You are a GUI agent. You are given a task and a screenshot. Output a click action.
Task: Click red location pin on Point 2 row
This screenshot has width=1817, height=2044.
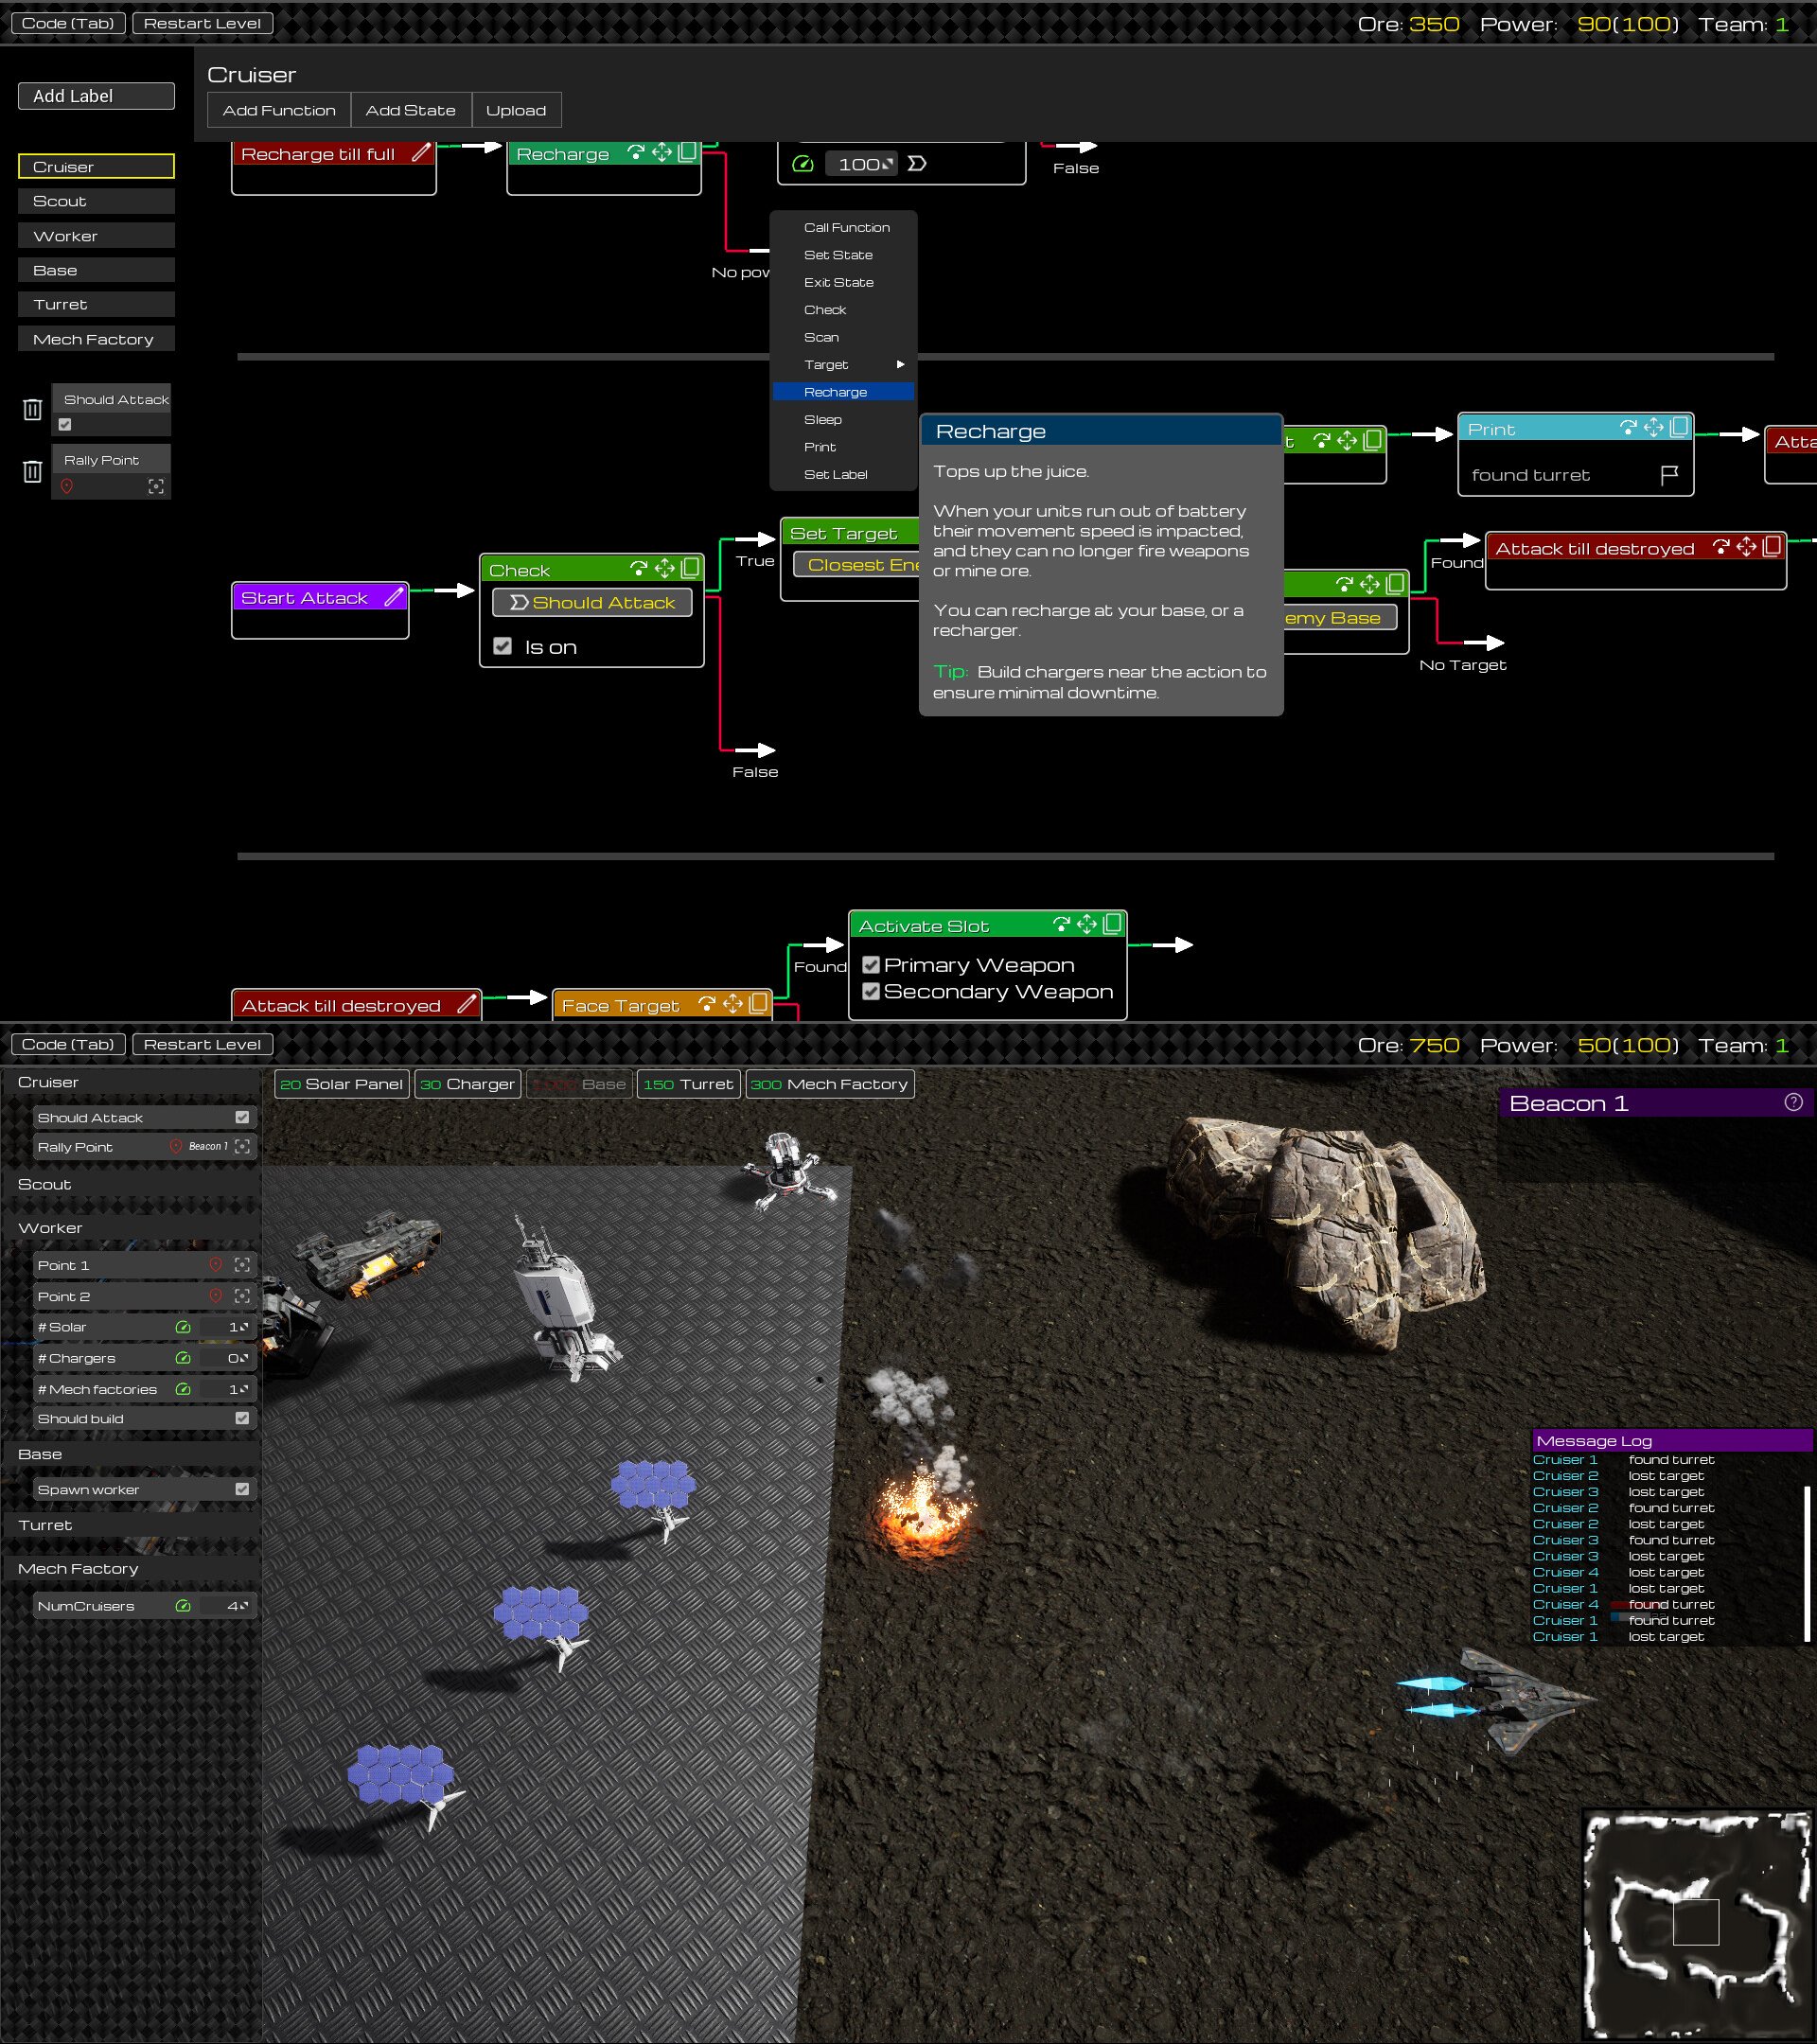click(215, 1296)
